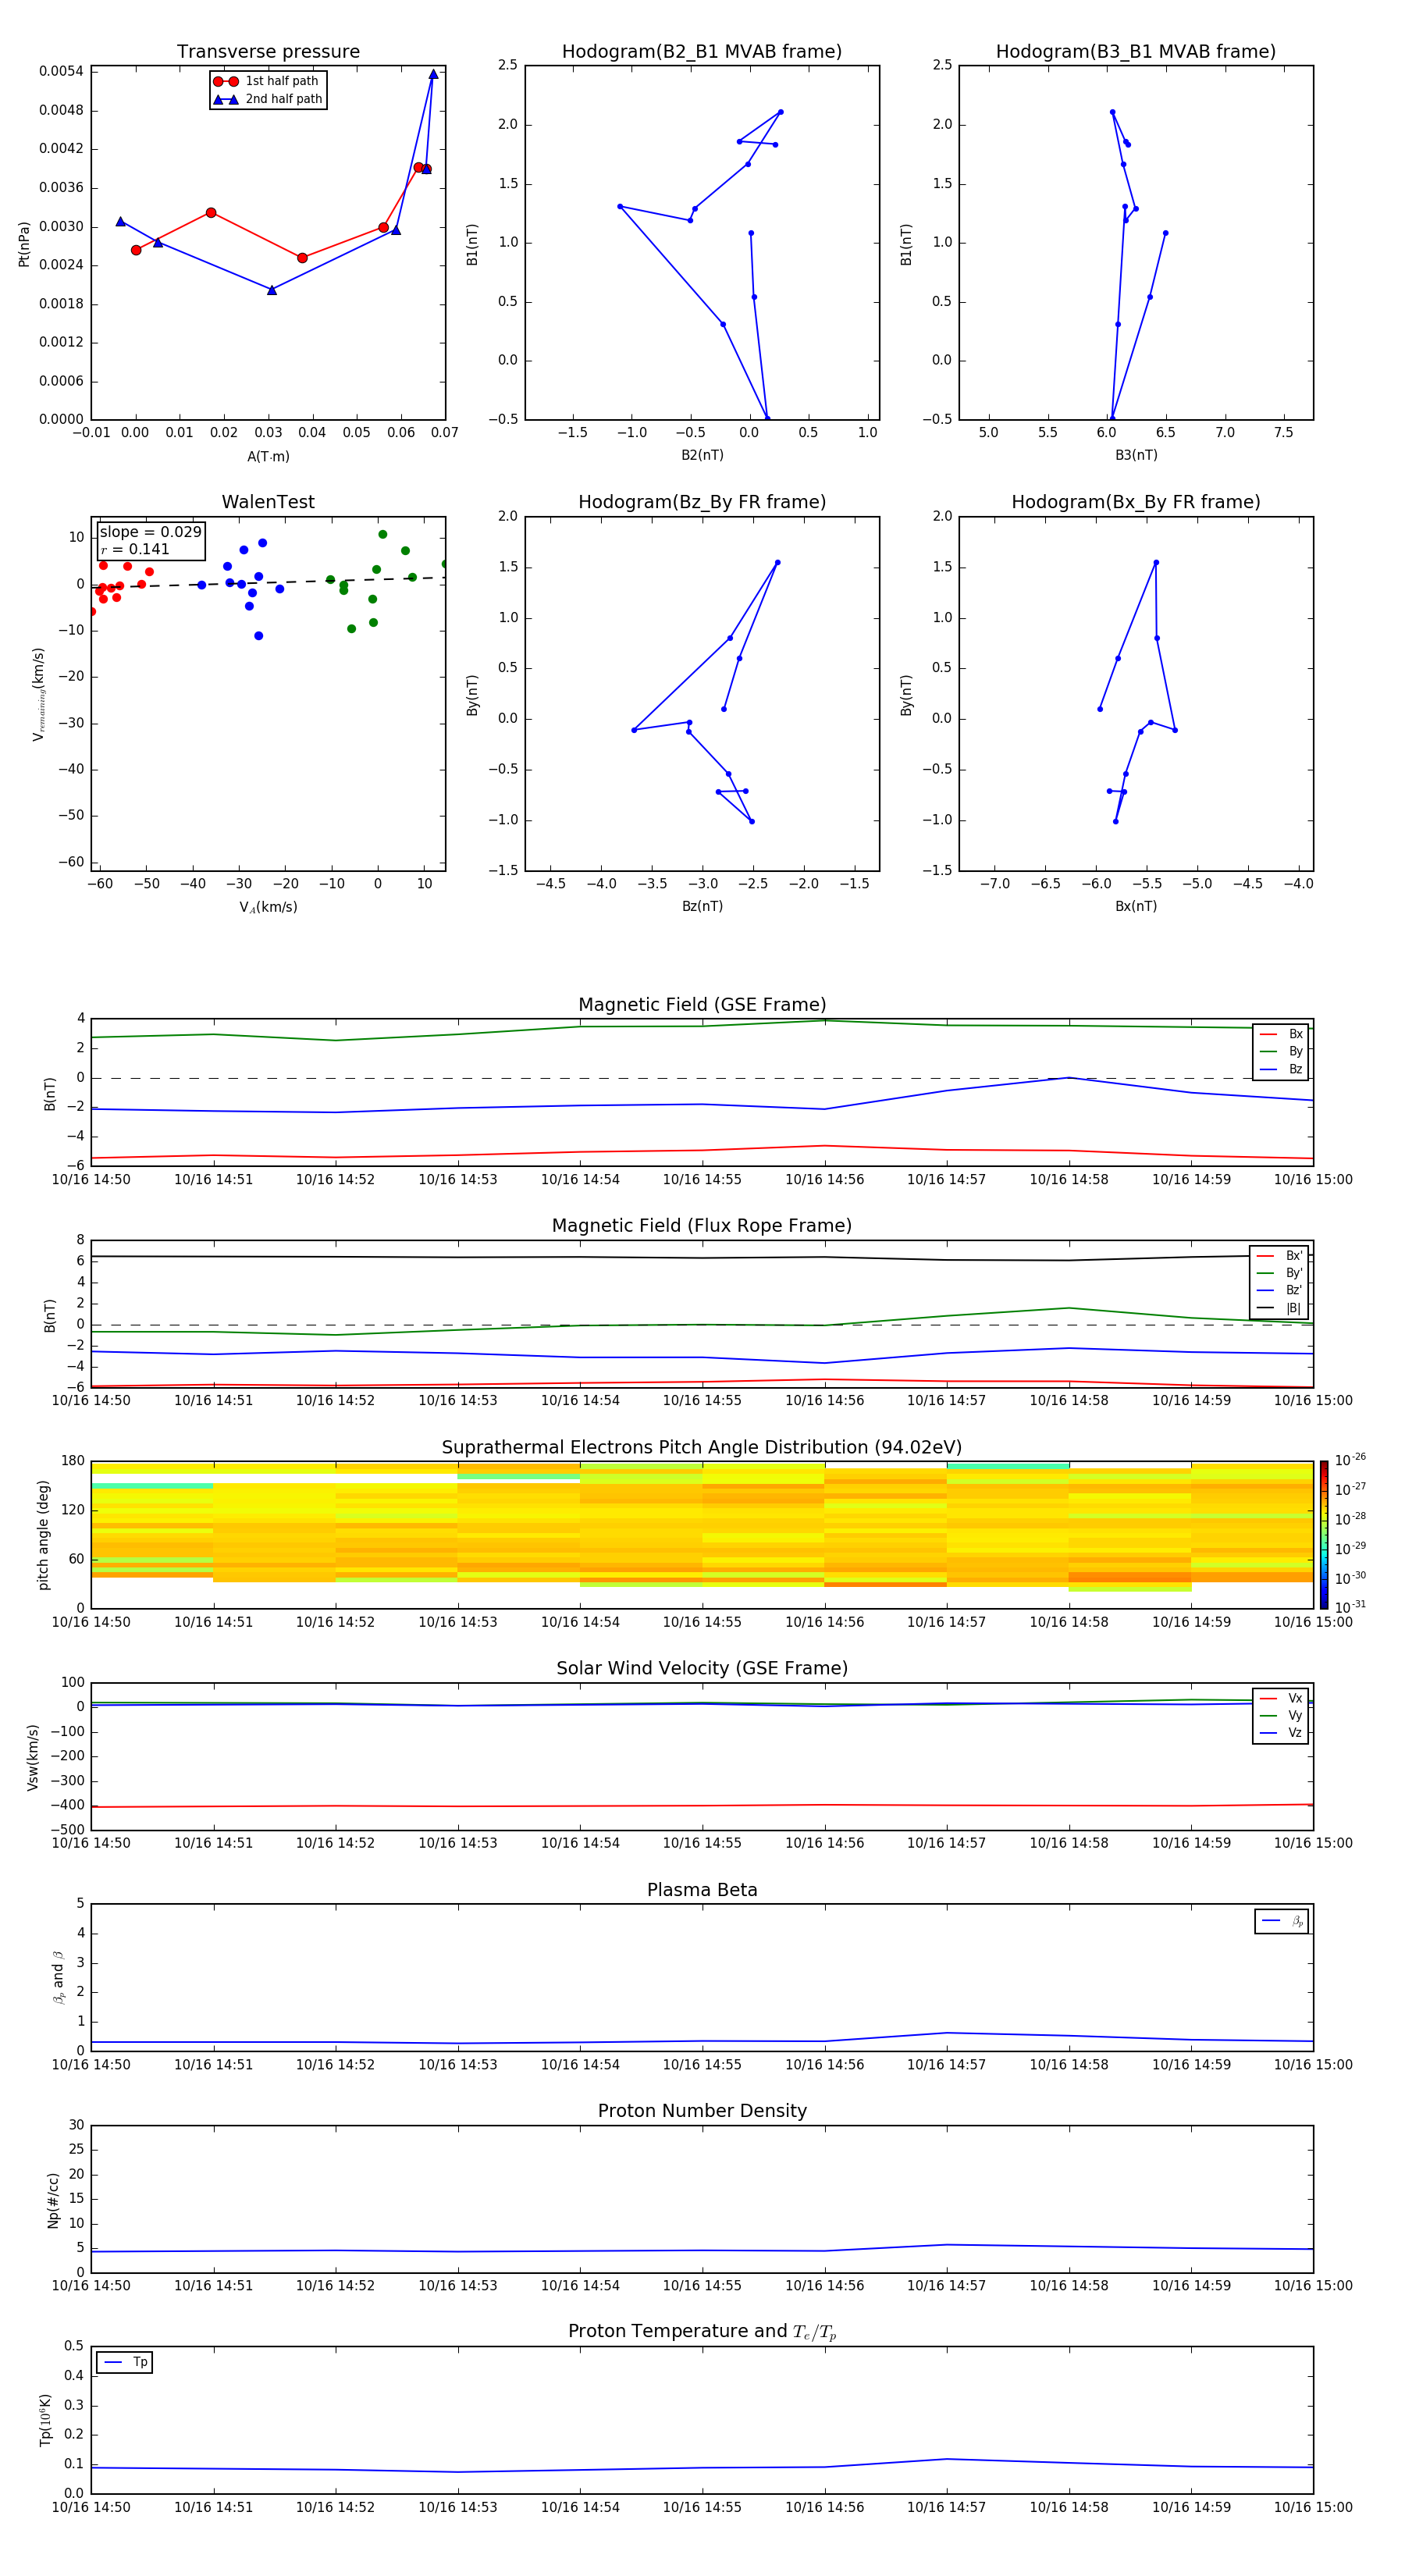This screenshot has height=2576, width=1405.
Task: Click the Suprathermal Electrons Pitch Angle Distribution title
Action: point(702,1448)
